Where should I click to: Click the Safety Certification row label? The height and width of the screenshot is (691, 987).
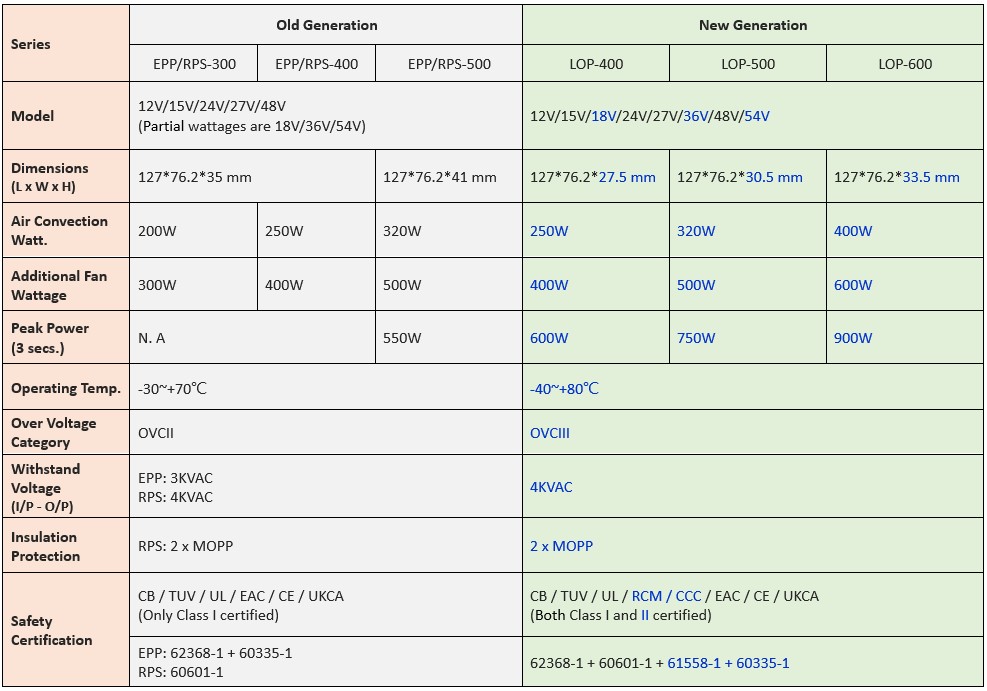click(x=52, y=630)
